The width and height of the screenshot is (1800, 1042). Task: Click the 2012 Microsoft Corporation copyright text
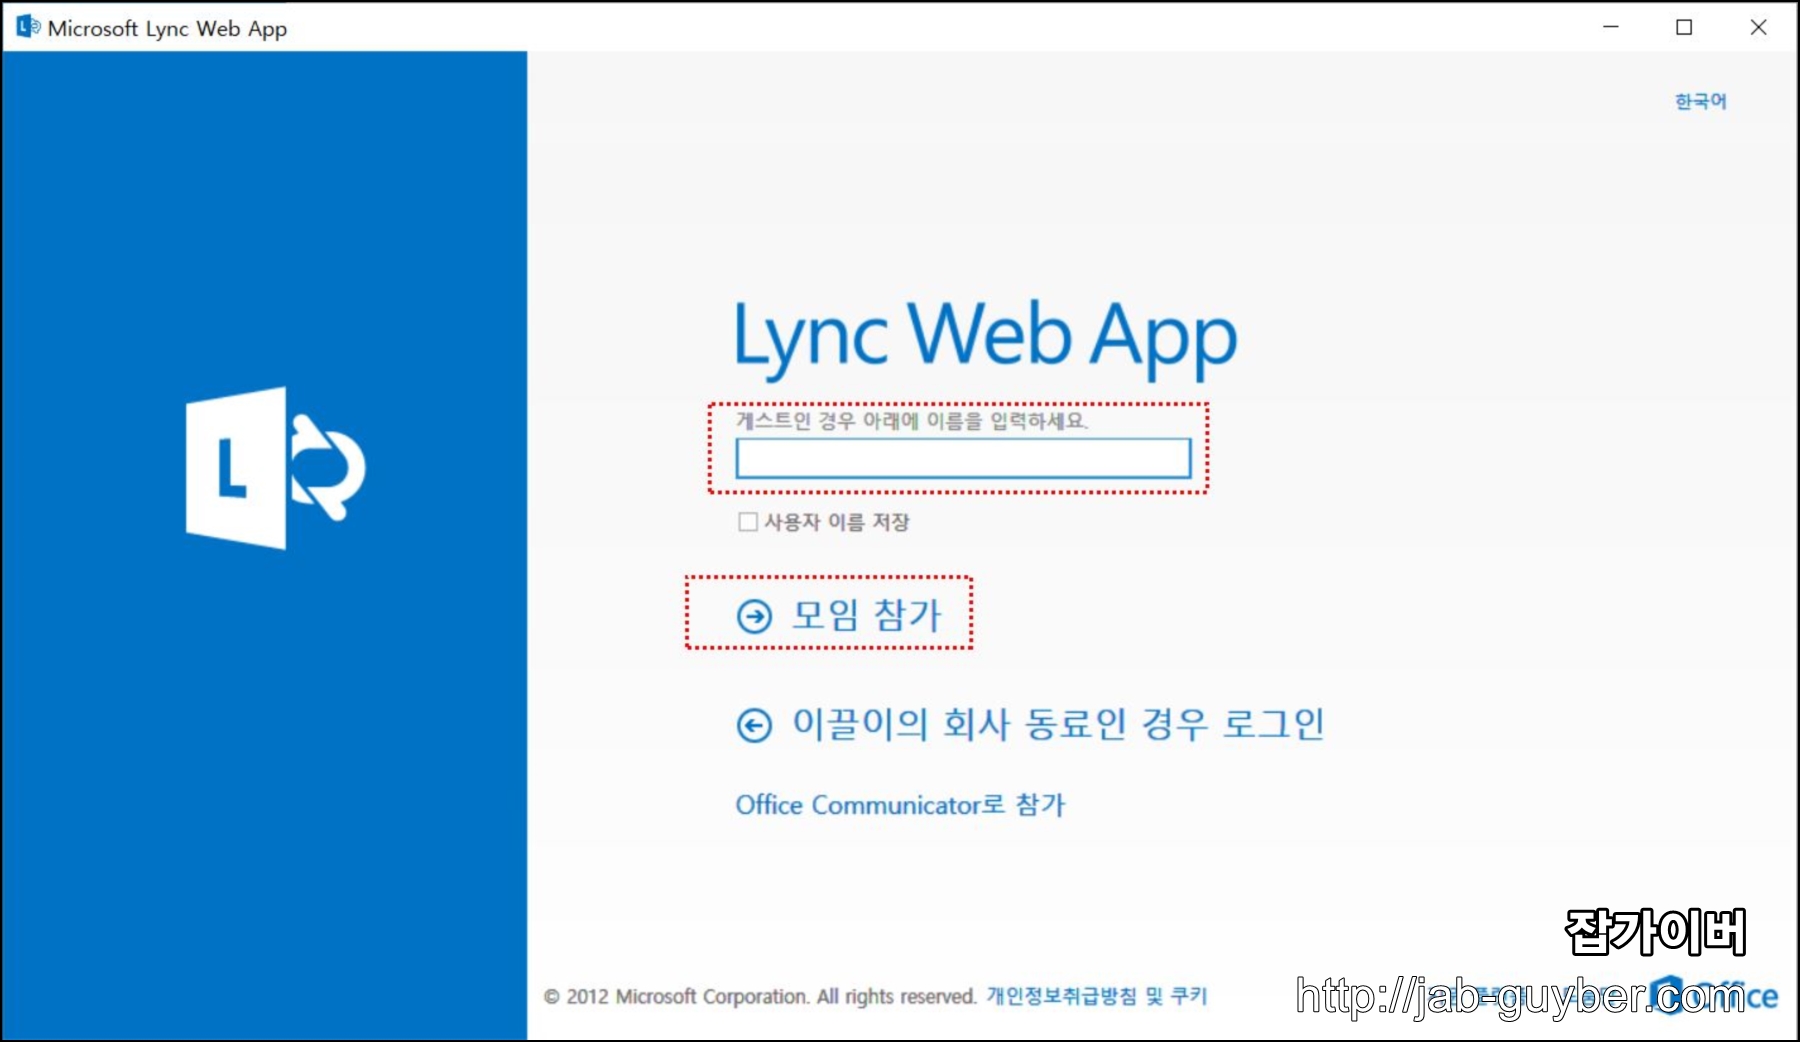coord(760,996)
